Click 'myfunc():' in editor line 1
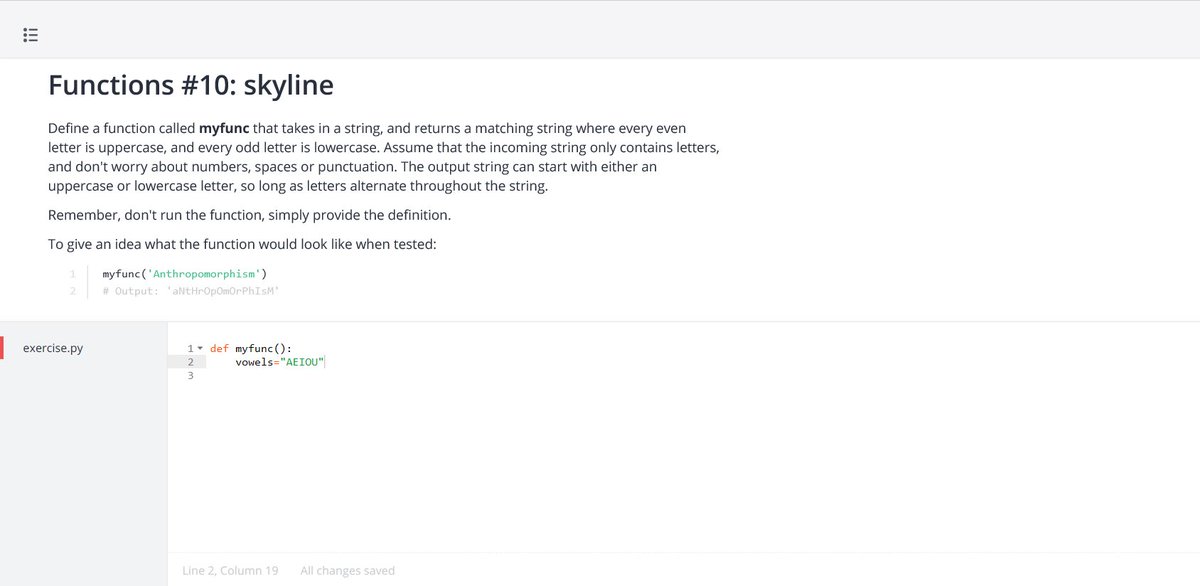The width and height of the screenshot is (1200, 586). tap(263, 348)
